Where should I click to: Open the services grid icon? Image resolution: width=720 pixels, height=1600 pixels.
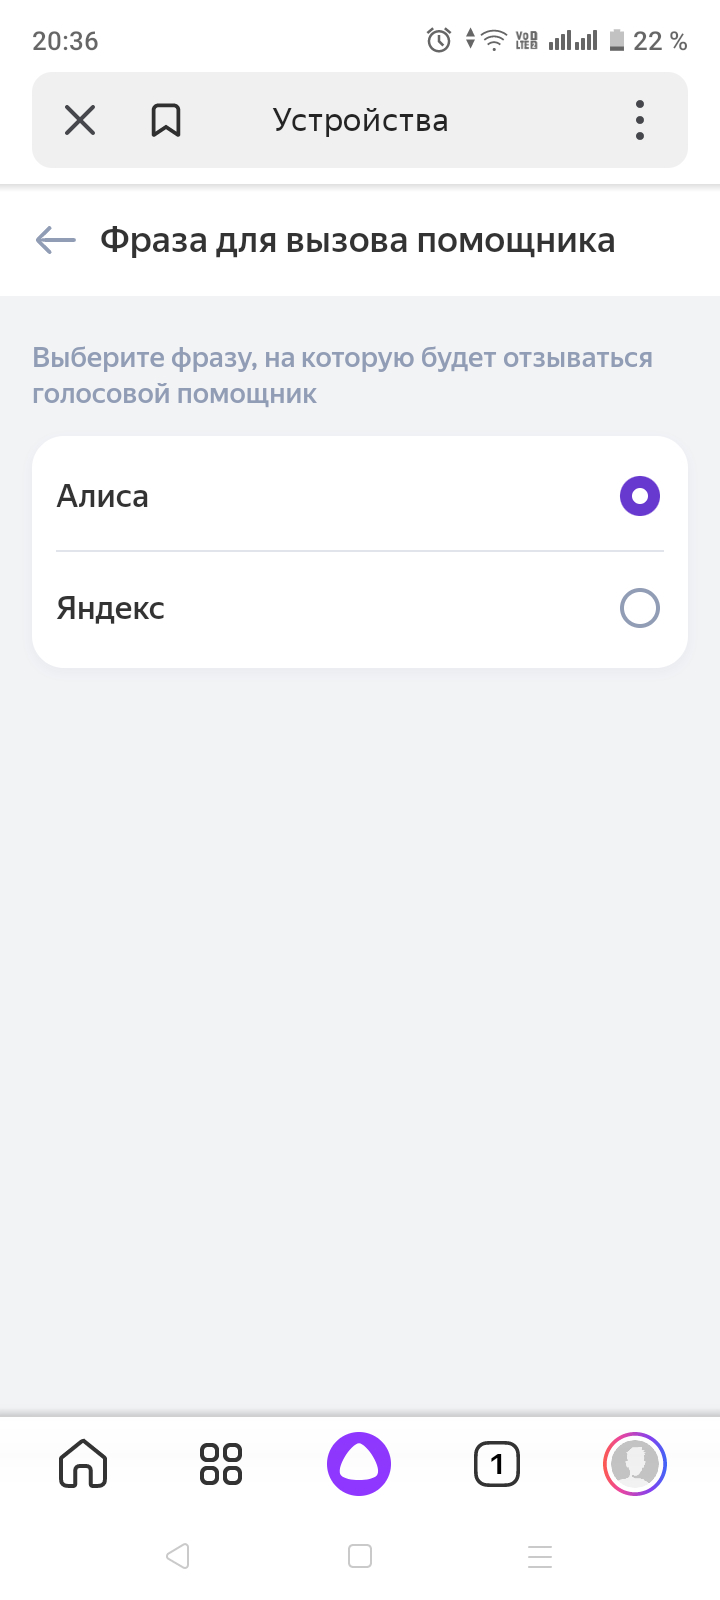[221, 1464]
